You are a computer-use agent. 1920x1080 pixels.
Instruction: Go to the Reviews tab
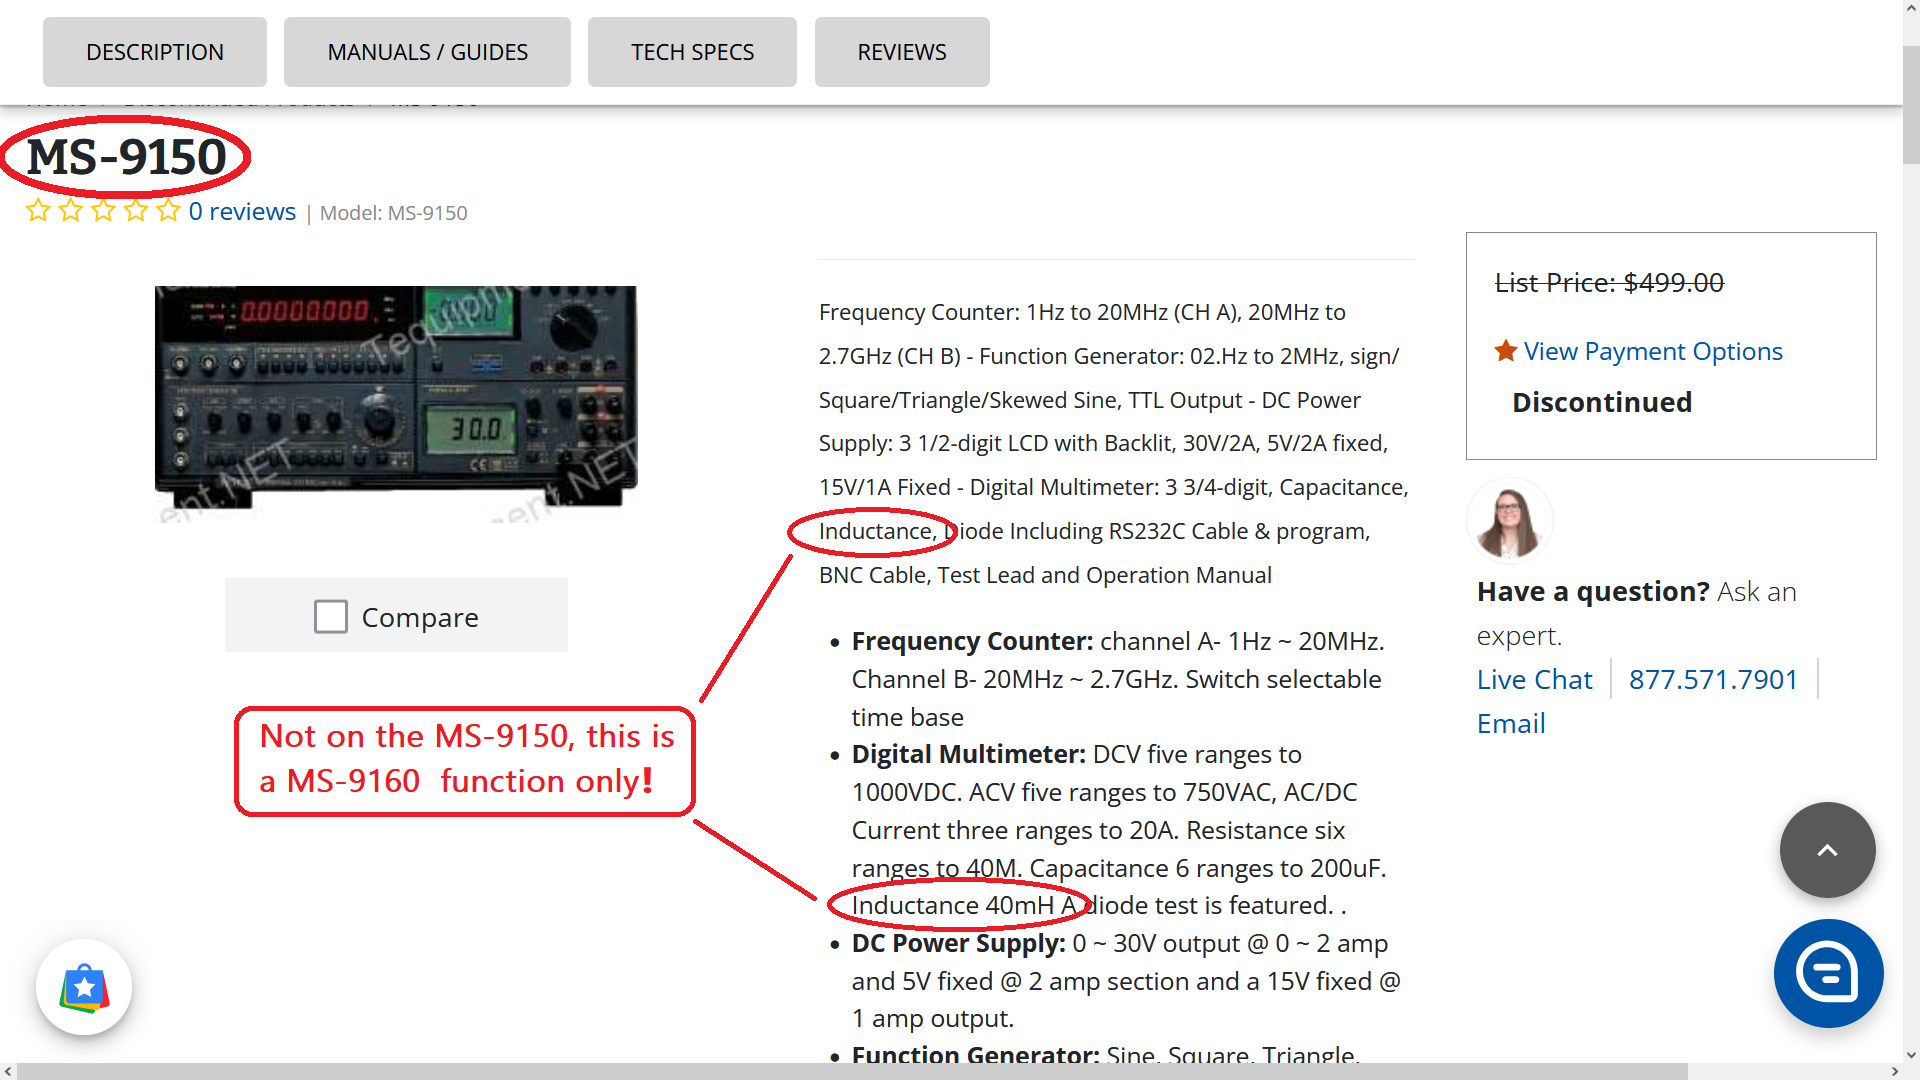pyautogui.click(x=901, y=52)
